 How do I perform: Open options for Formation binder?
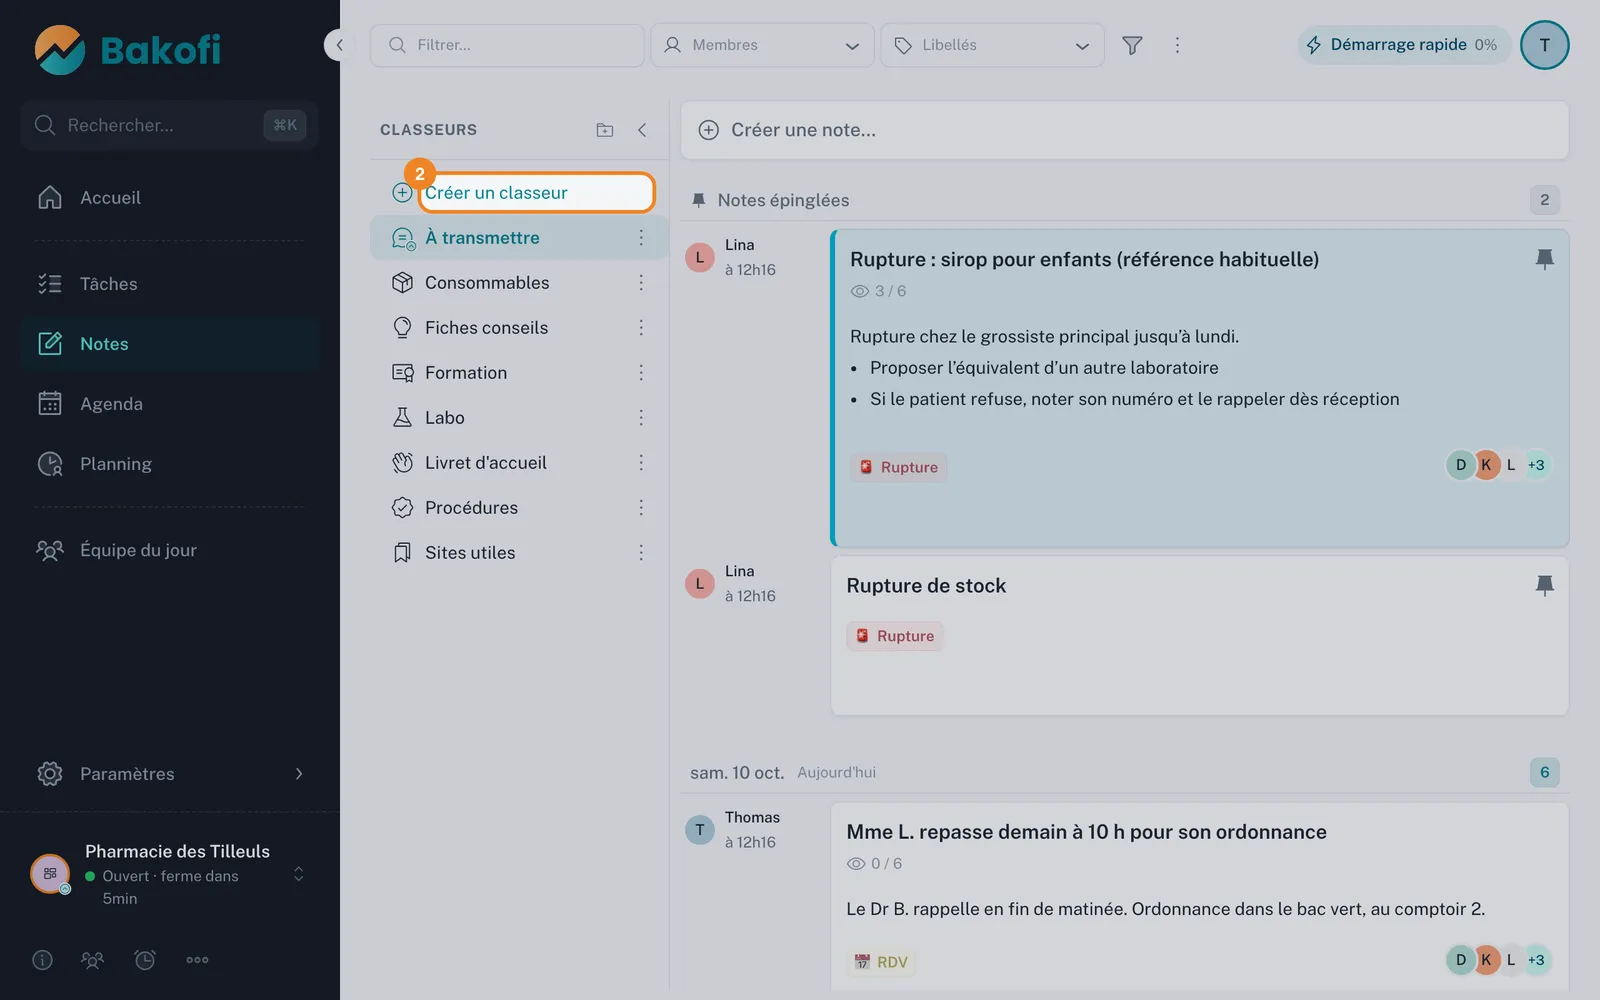tap(641, 373)
